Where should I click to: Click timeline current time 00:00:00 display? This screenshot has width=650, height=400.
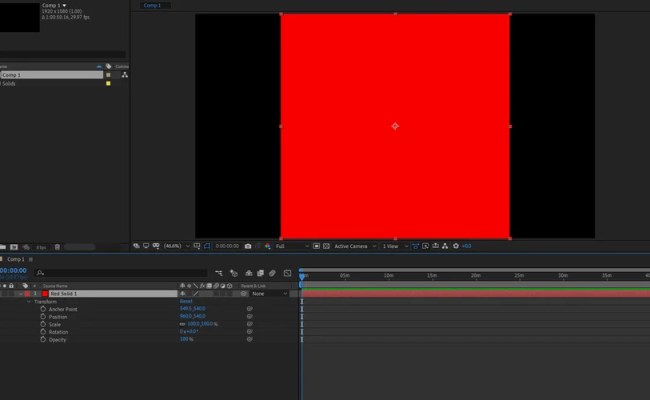pos(13,270)
